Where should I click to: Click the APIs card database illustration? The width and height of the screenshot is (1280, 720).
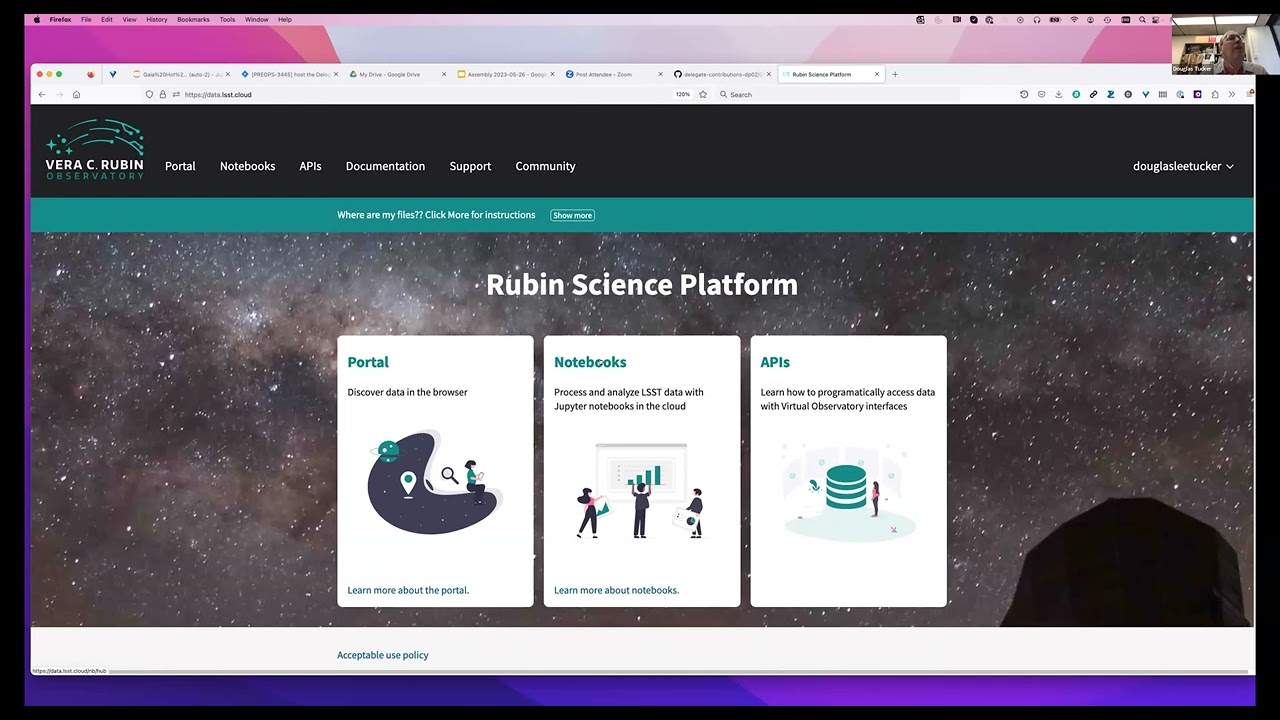[848, 492]
